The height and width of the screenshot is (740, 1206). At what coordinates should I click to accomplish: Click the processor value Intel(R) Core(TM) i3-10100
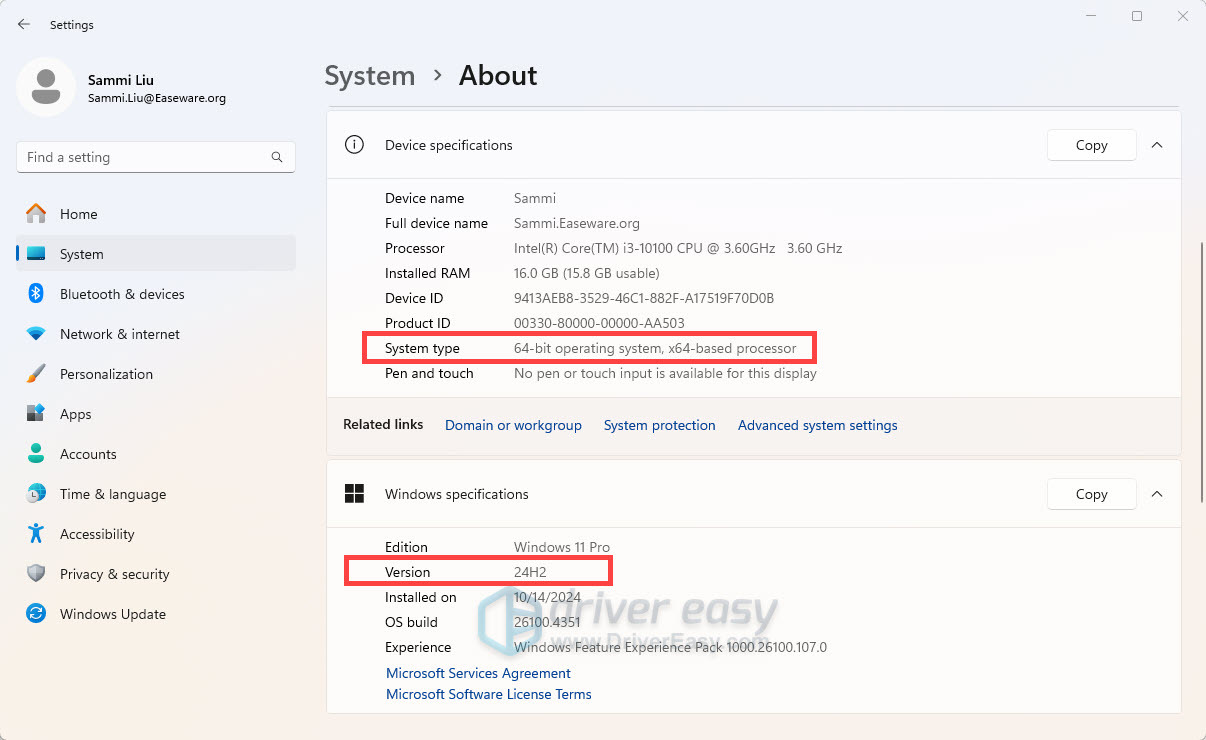point(678,248)
